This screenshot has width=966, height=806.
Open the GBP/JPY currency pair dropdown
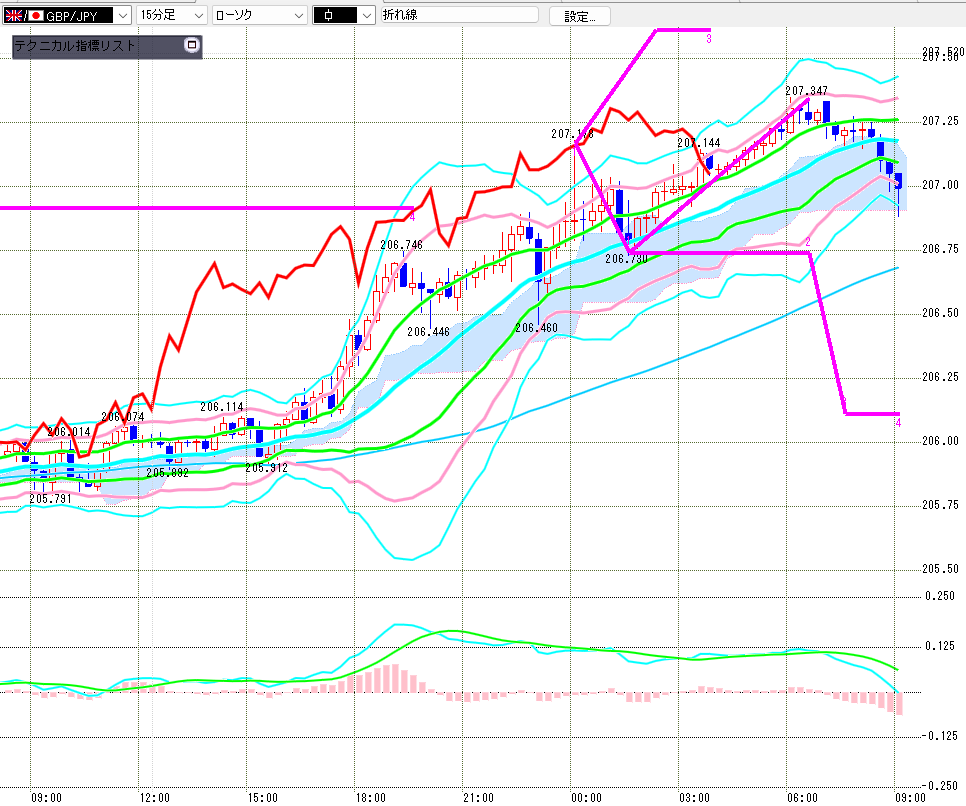[121, 16]
